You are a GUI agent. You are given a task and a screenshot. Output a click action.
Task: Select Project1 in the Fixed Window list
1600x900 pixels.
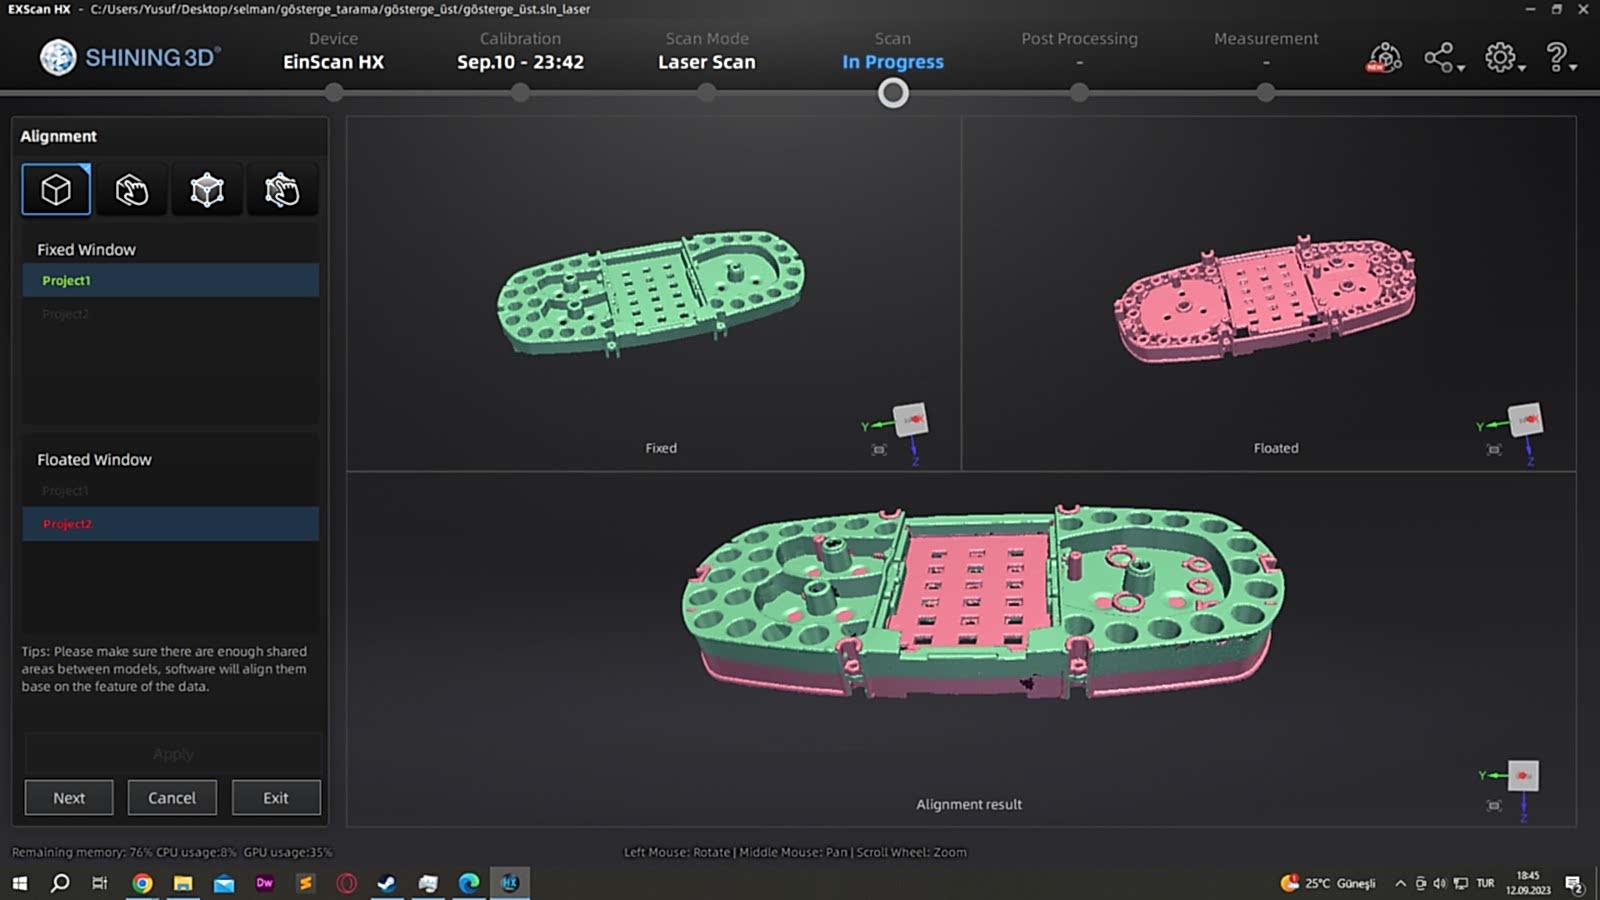tap(170, 281)
